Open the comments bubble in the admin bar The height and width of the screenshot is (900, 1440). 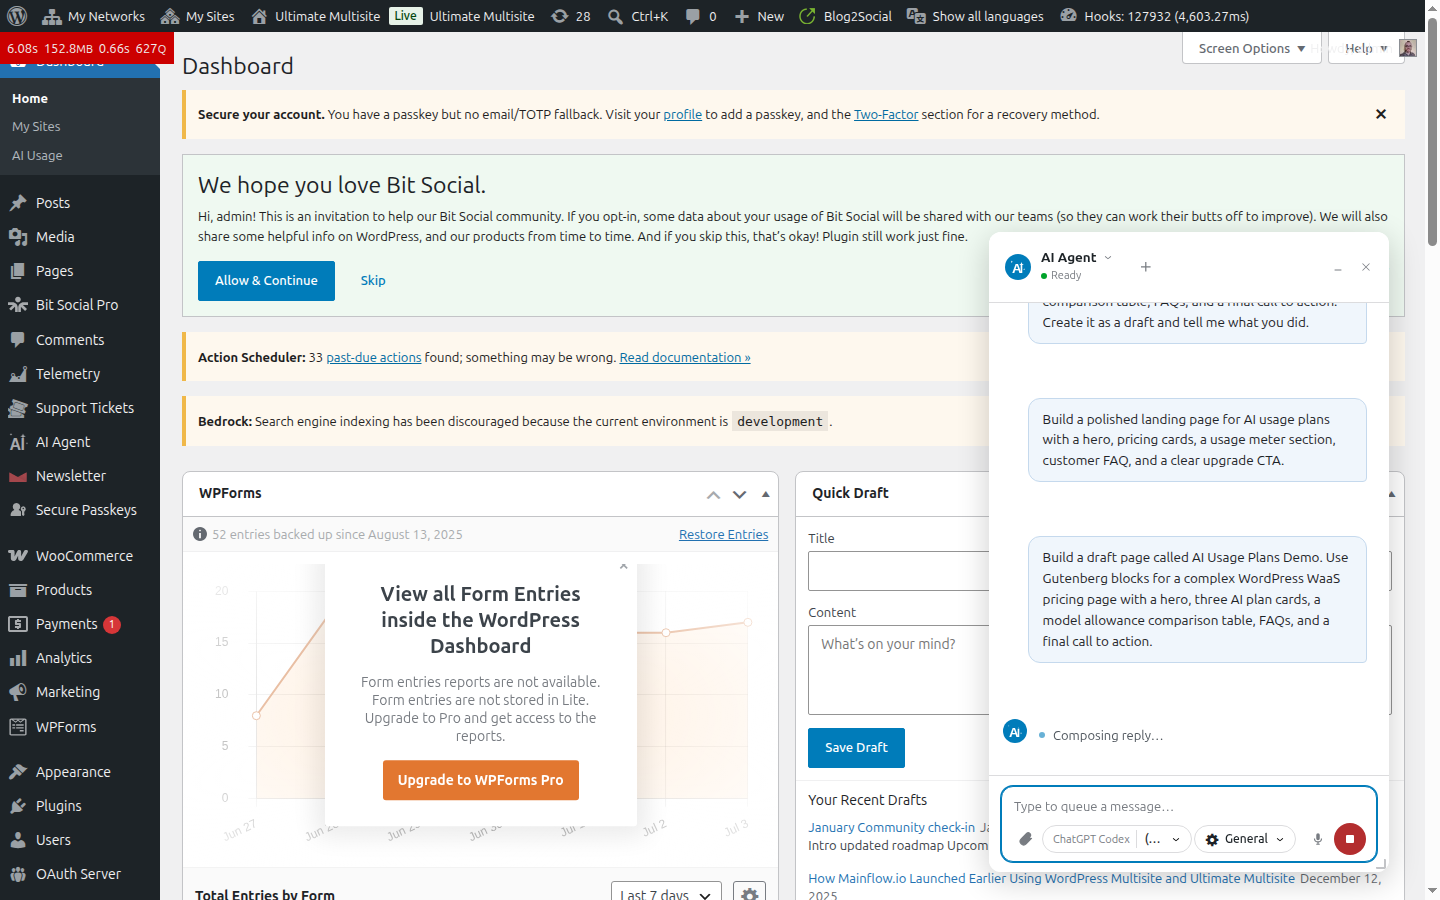point(701,16)
